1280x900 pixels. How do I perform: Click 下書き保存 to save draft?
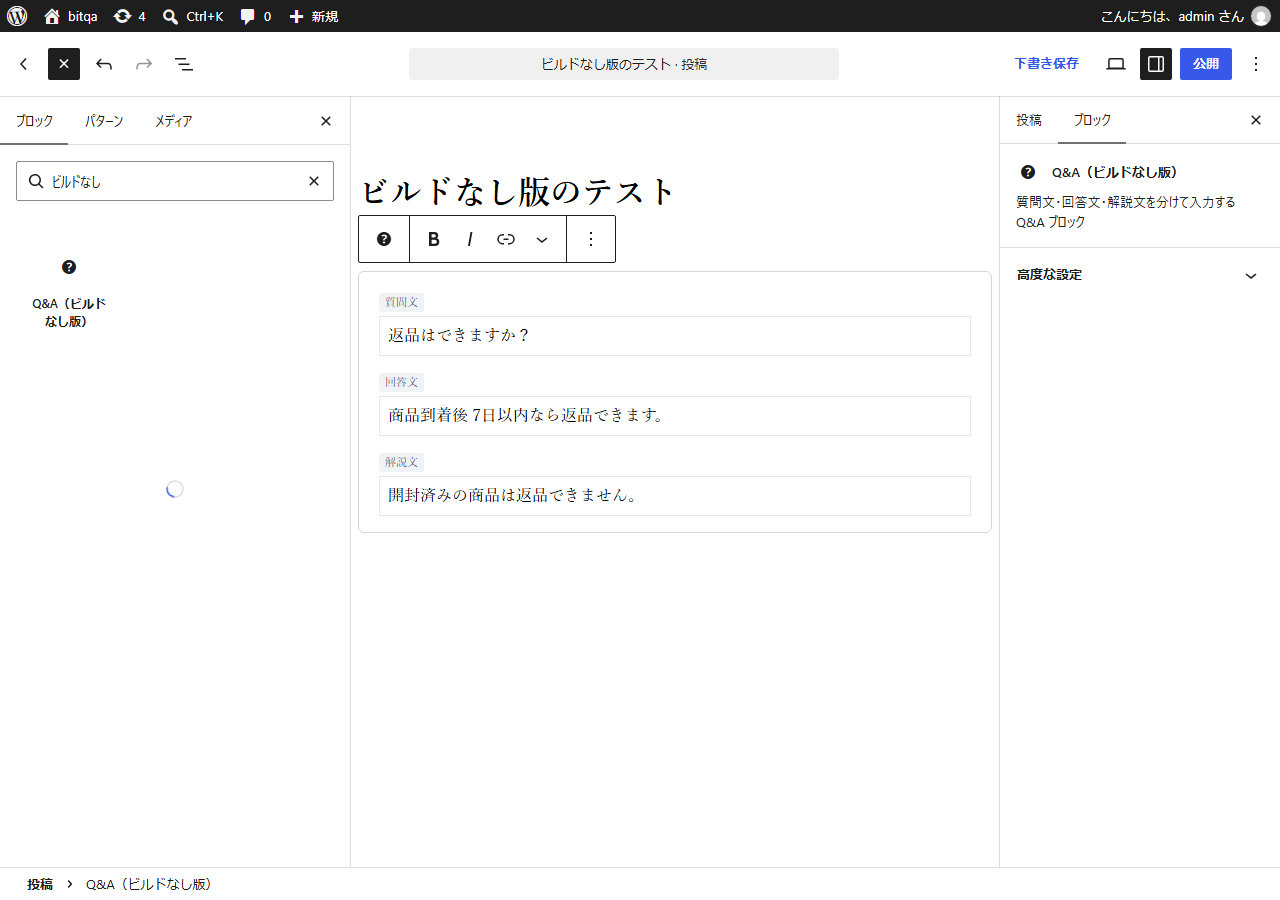pos(1046,64)
